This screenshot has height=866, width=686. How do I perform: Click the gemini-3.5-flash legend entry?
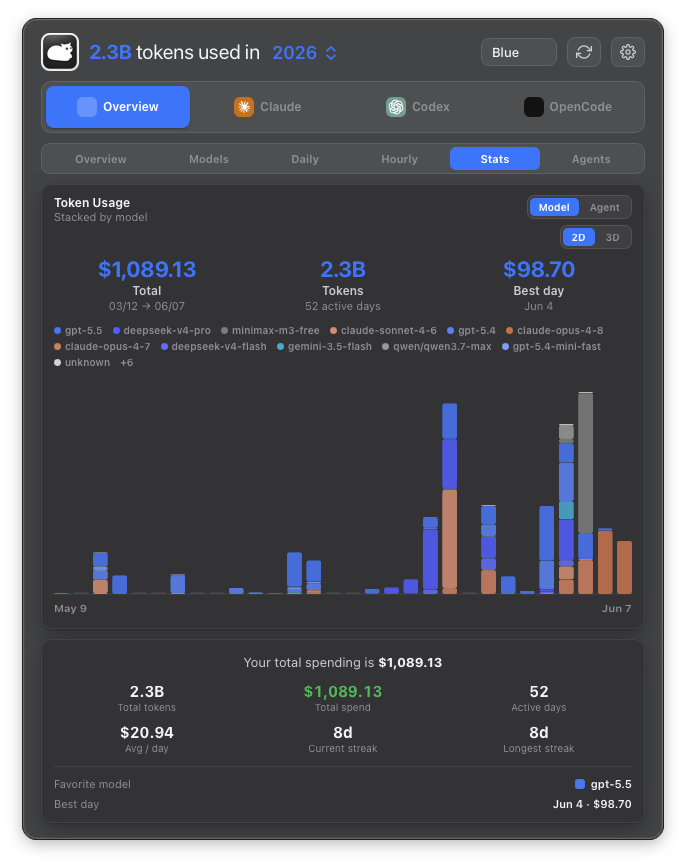324,347
